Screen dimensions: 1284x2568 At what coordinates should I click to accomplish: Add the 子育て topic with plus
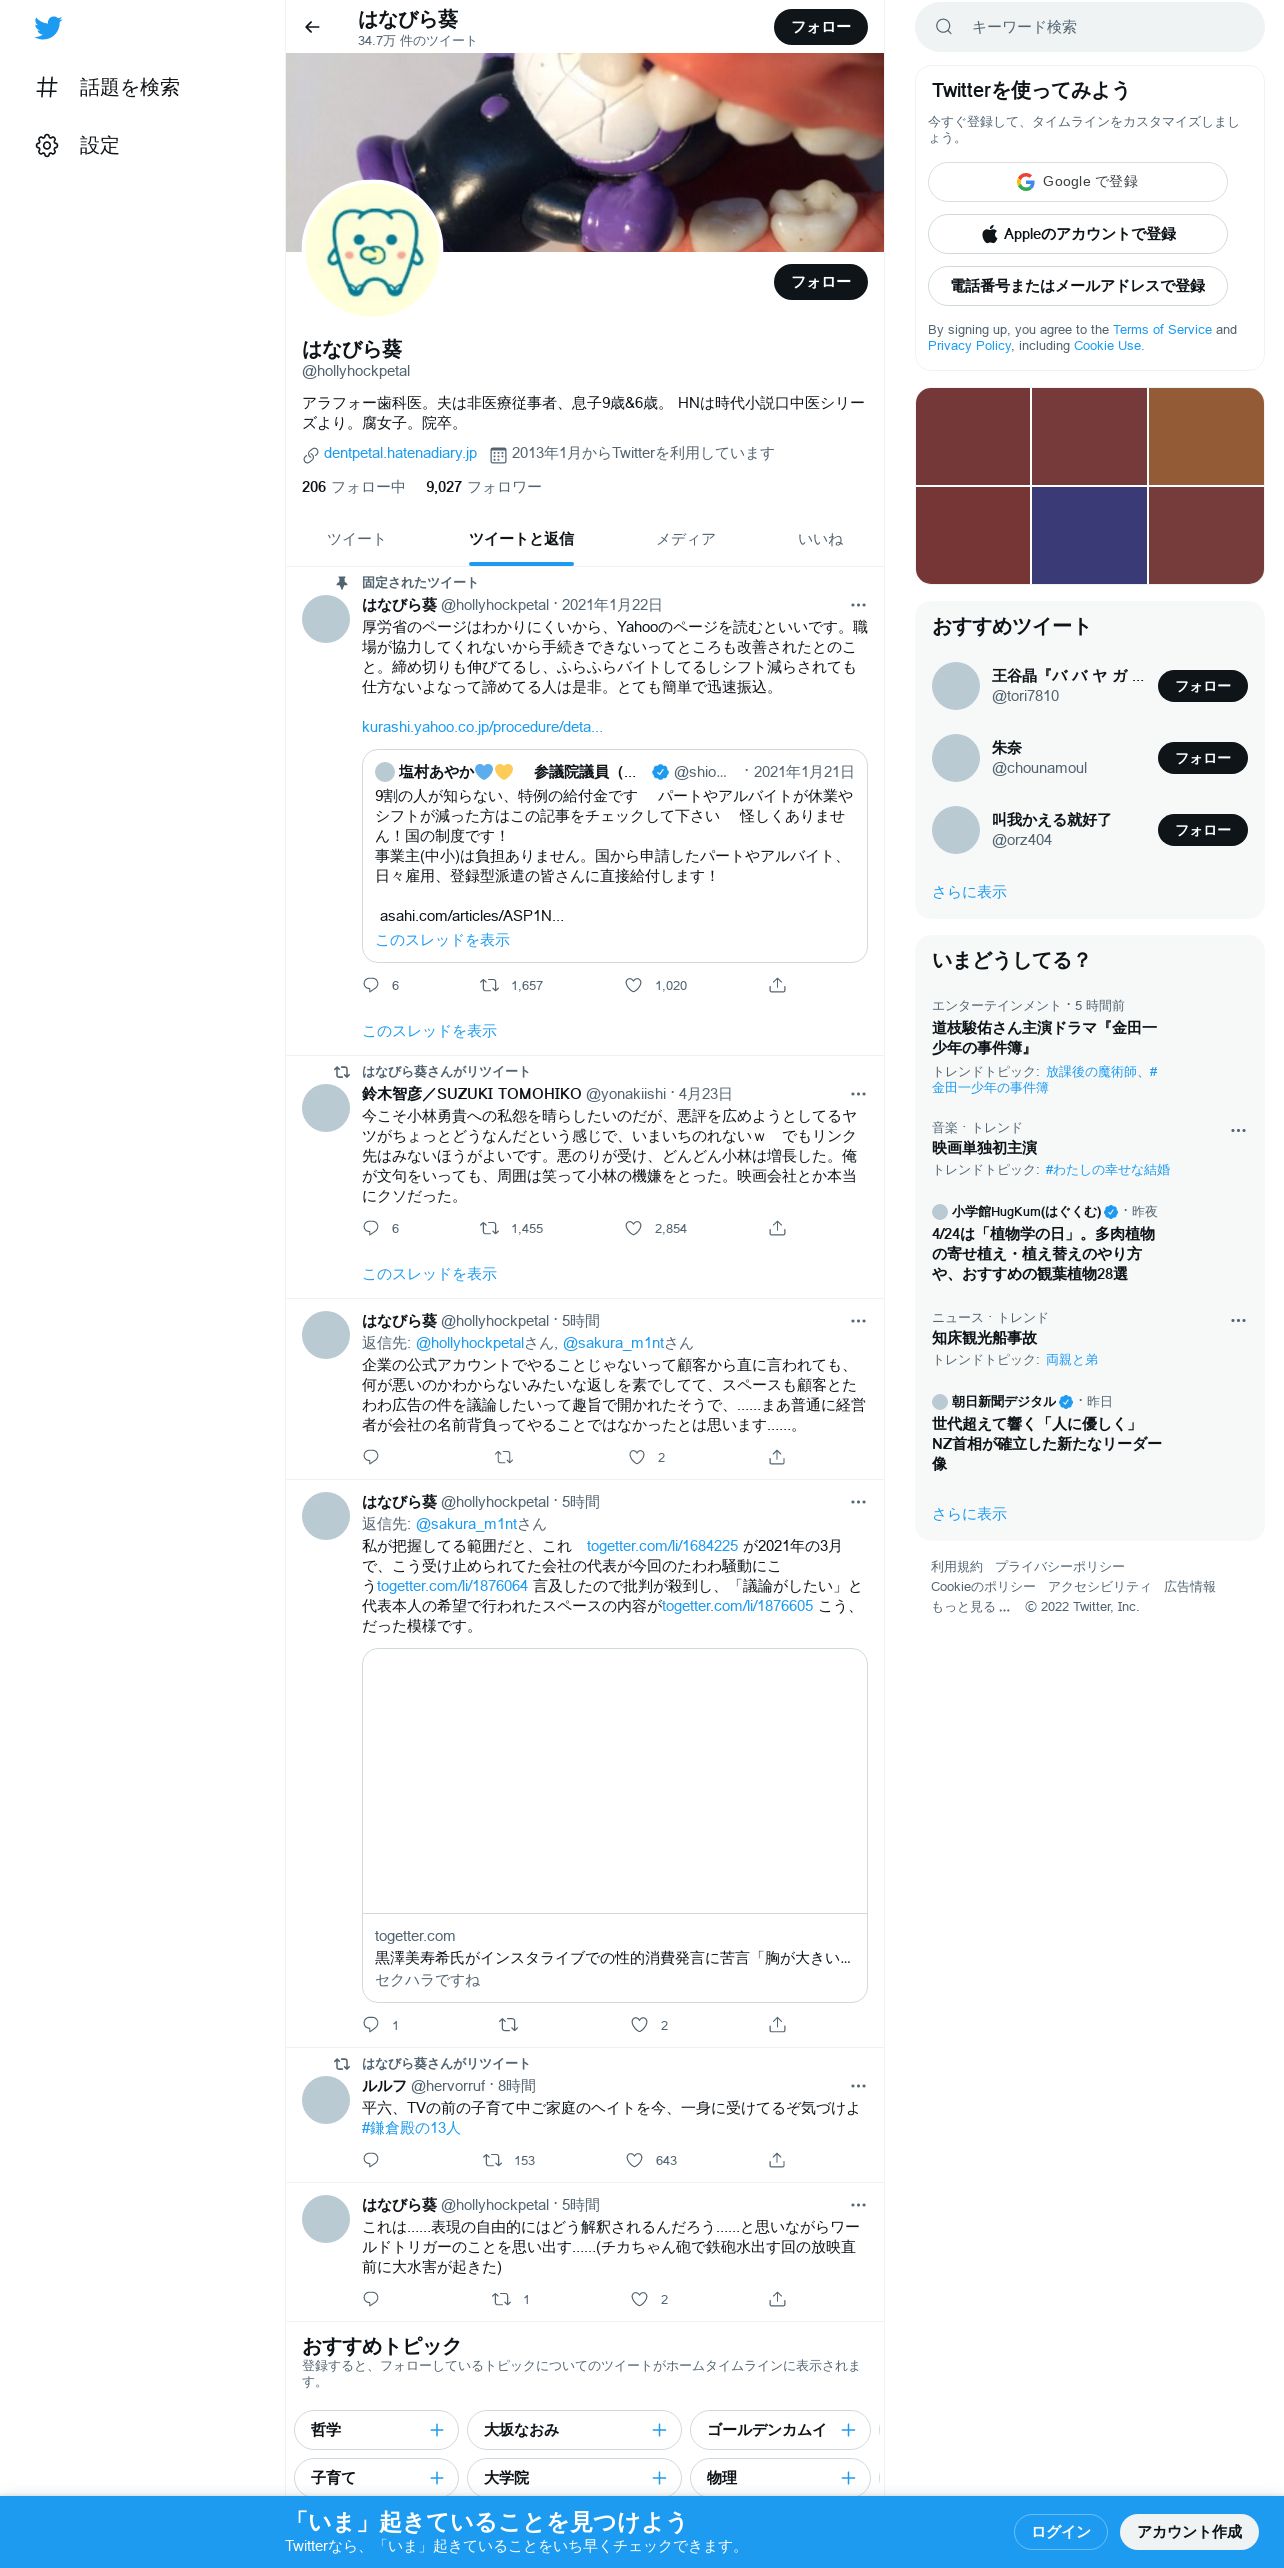pos(436,2478)
